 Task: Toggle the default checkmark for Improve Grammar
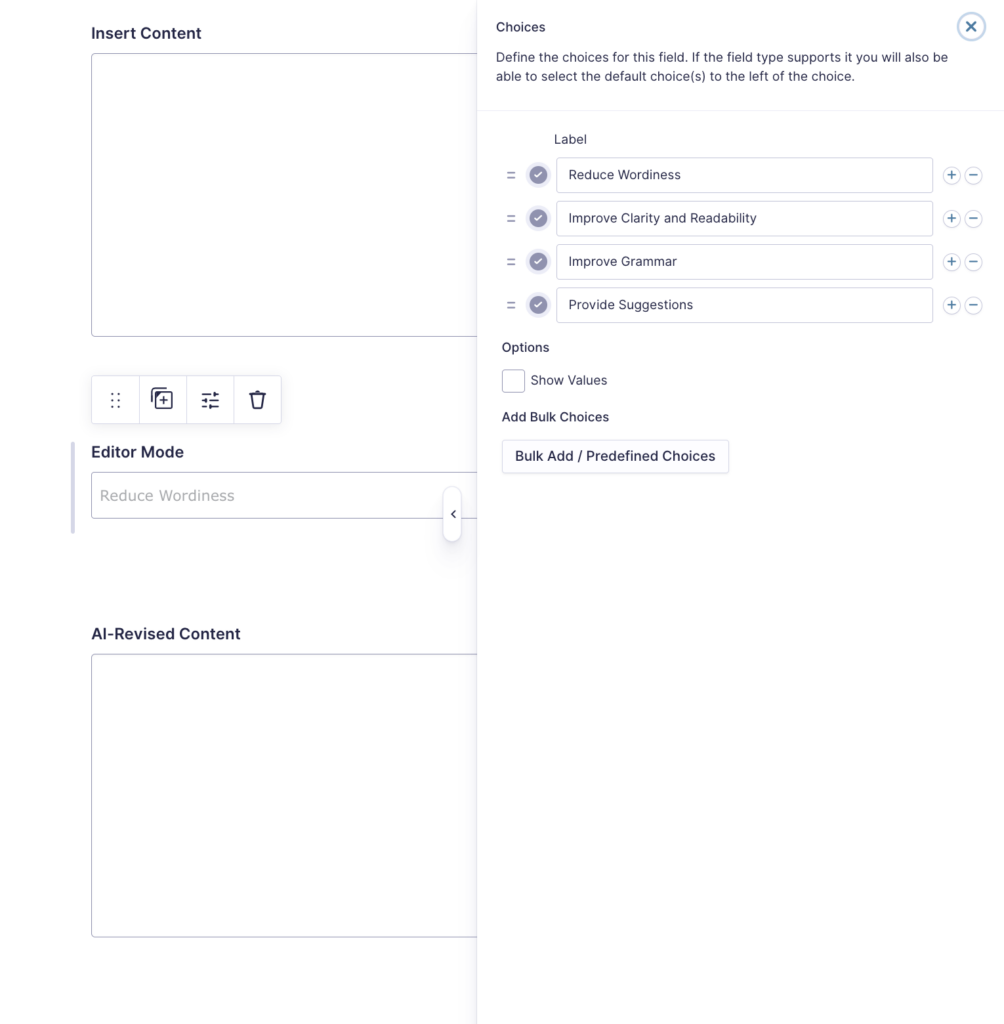[538, 261]
